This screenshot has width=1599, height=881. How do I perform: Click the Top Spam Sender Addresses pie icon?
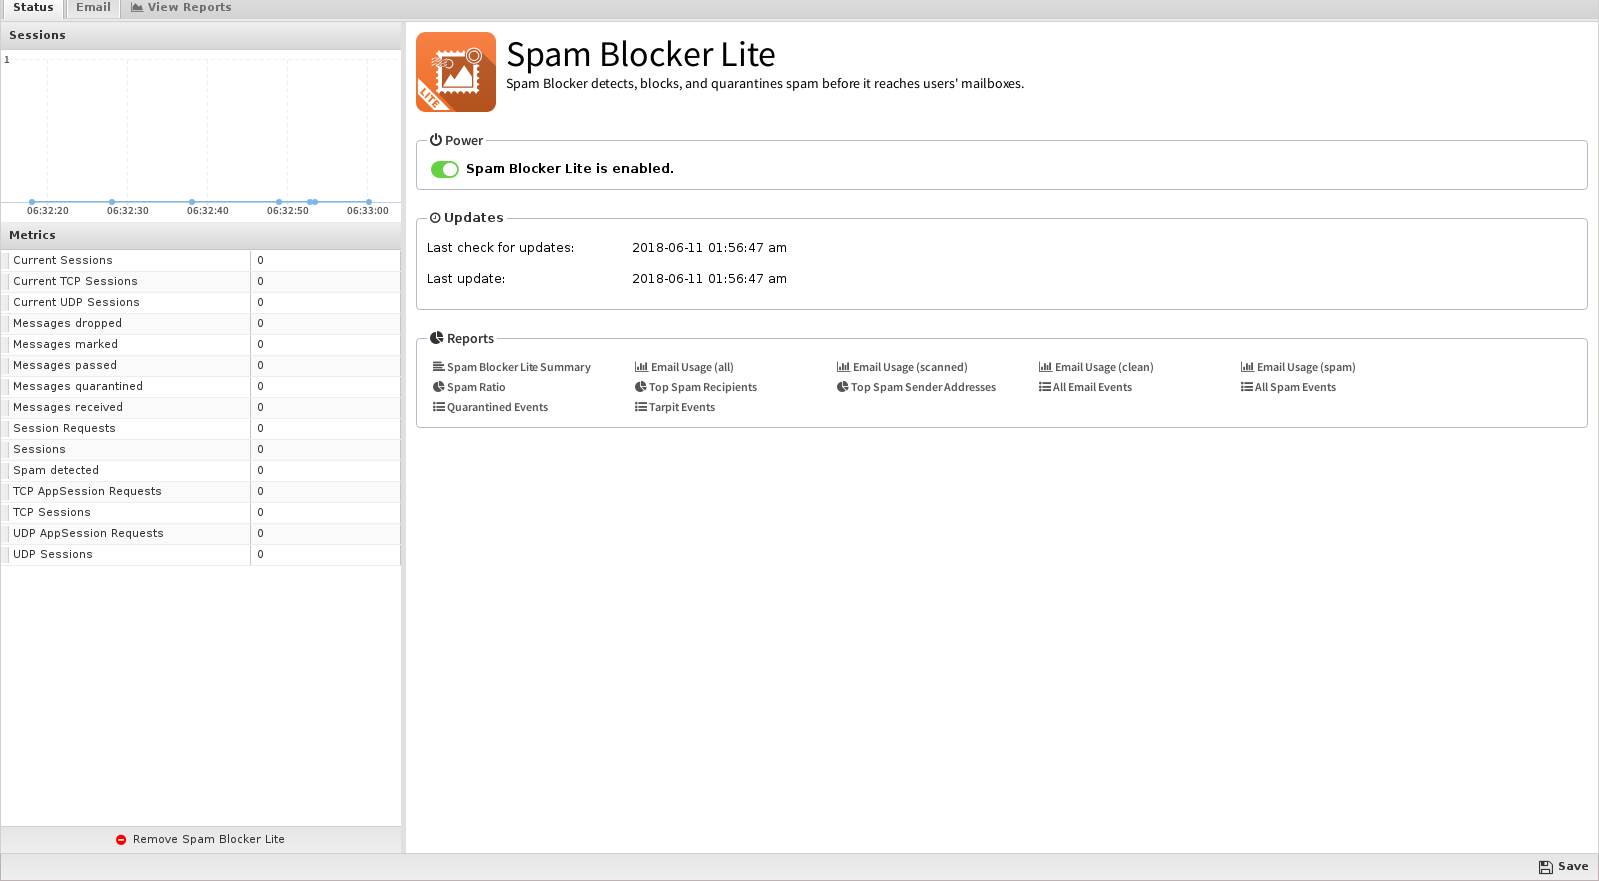point(843,387)
